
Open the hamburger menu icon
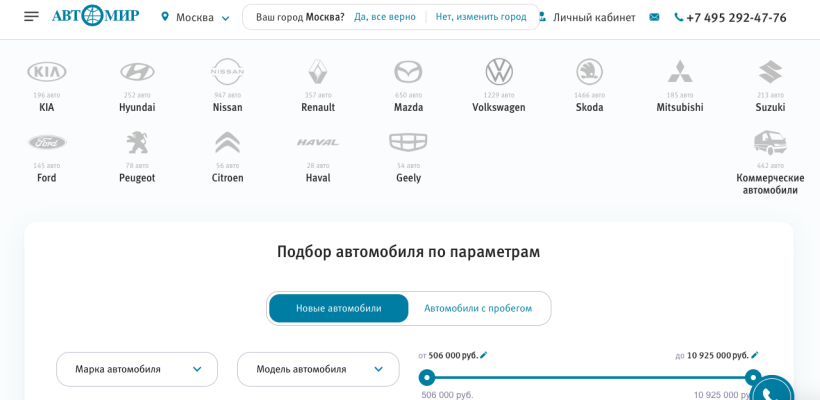pos(31,17)
